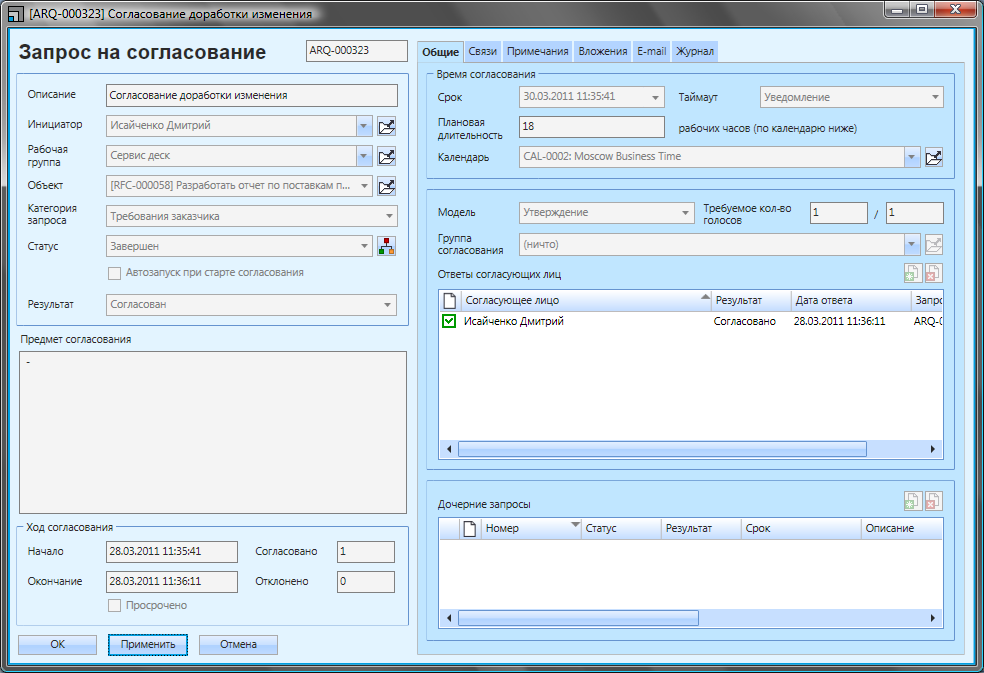Sort child requests by Статус column
The image size is (984, 673).
(x=621, y=529)
